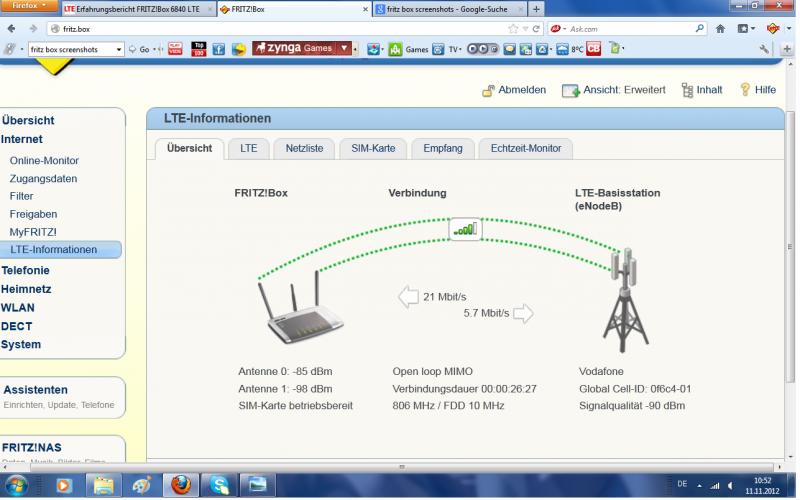Click the FRITZ!Box router image
The height and width of the screenshot is (500, 800).
301,308
